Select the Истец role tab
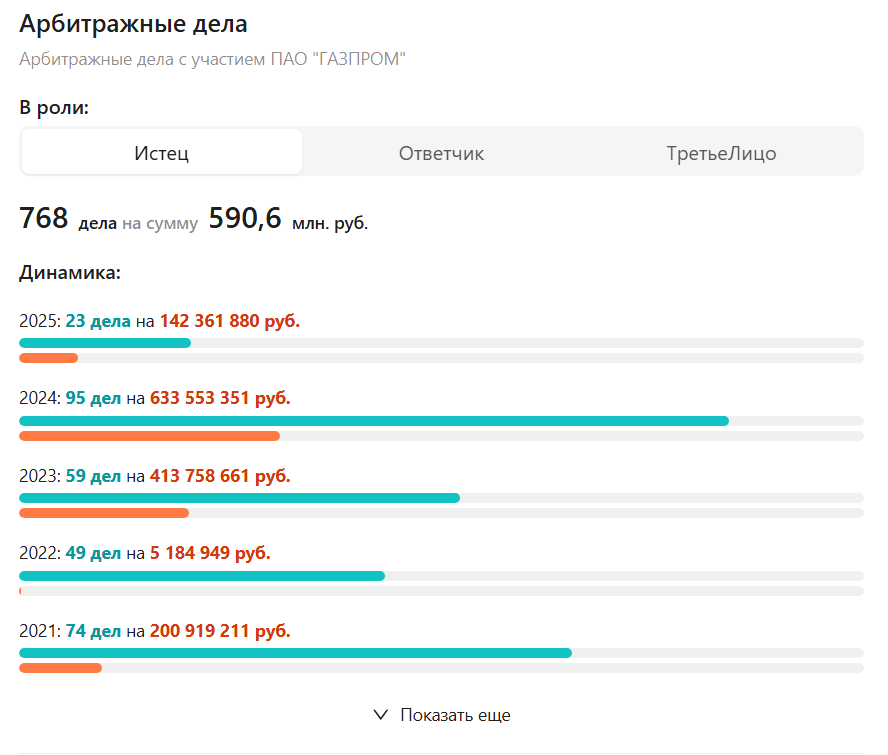This screenshot has width=888, height=755. pos(162,153)
